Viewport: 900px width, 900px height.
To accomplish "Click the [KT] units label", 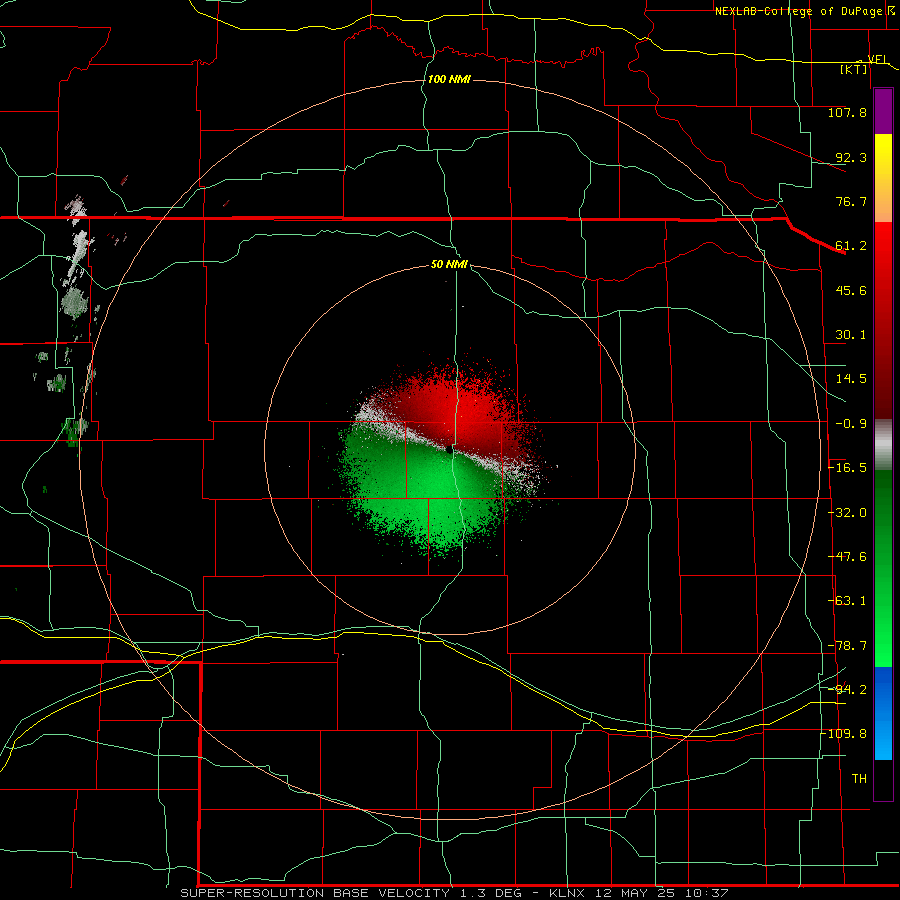I will tap(854, 69).
